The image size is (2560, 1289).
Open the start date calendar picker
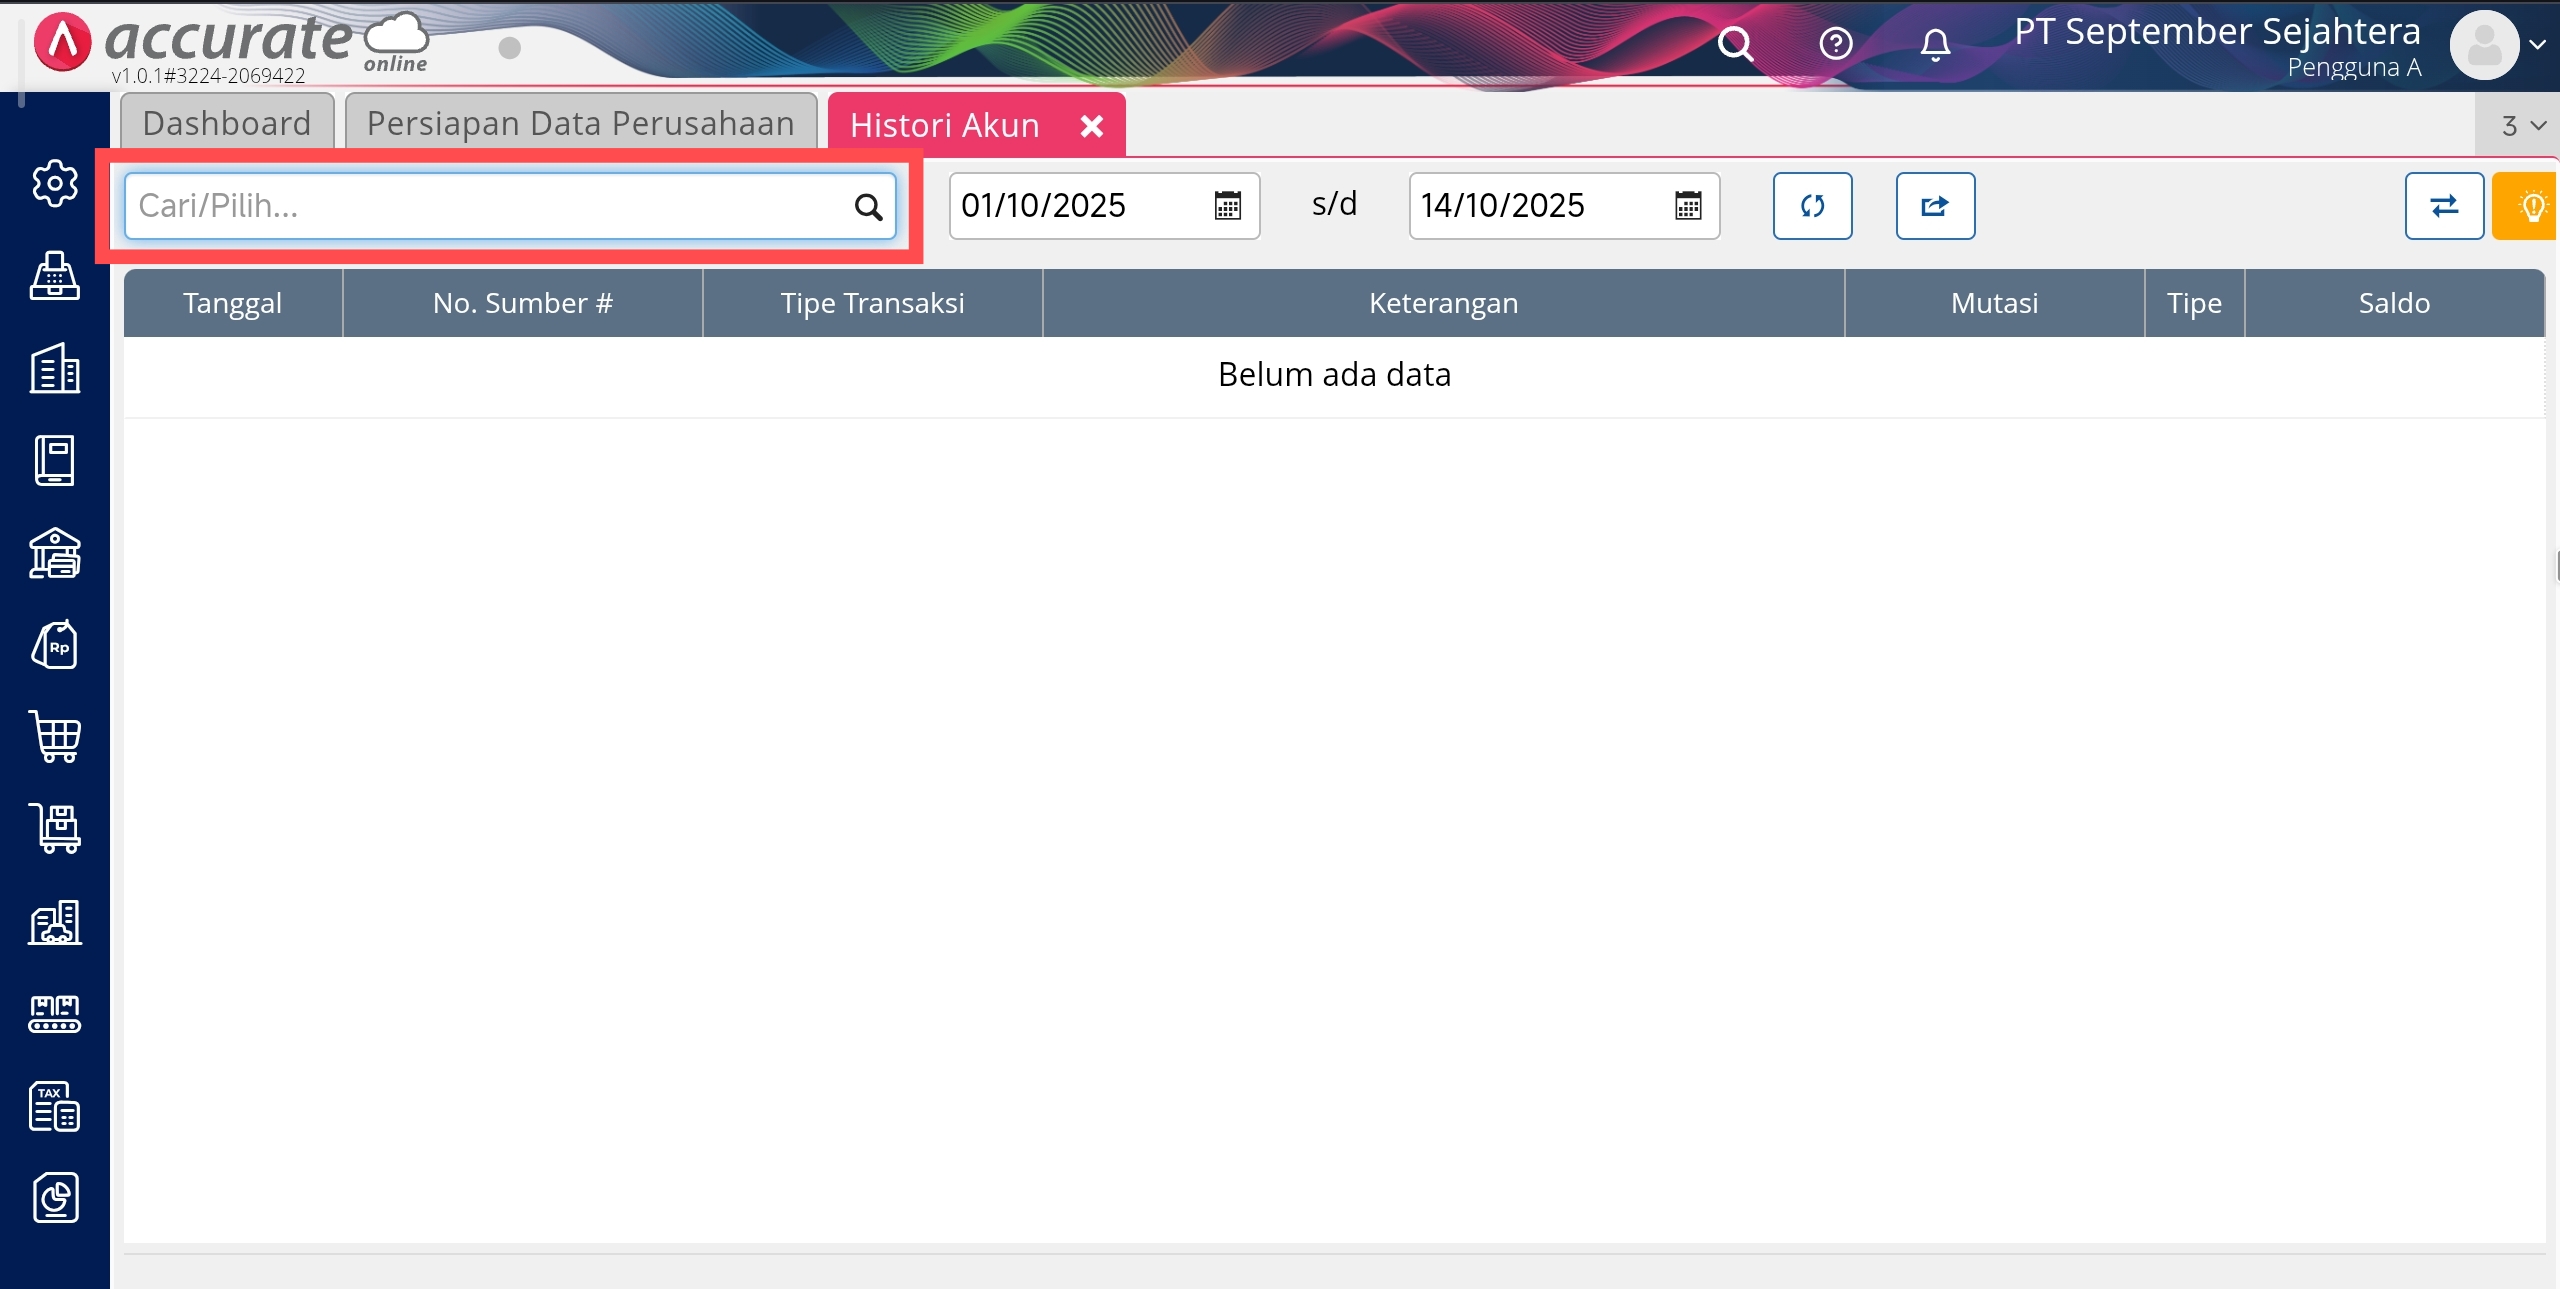1228,206
